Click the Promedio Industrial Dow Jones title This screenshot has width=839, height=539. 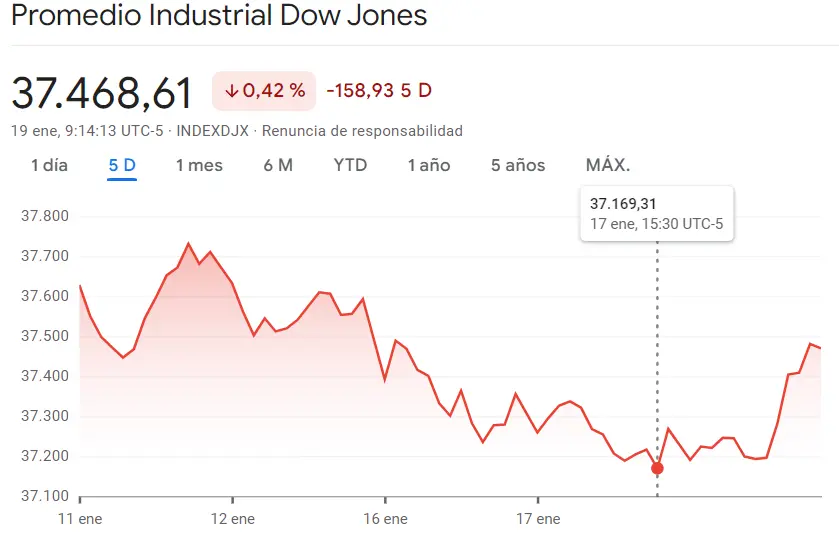pos(219,16)
